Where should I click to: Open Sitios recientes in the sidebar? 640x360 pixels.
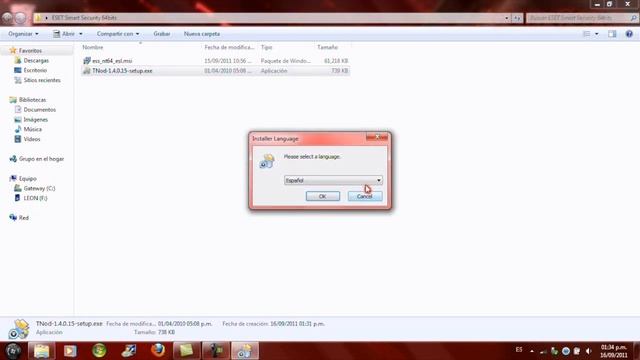pos(42,80)
